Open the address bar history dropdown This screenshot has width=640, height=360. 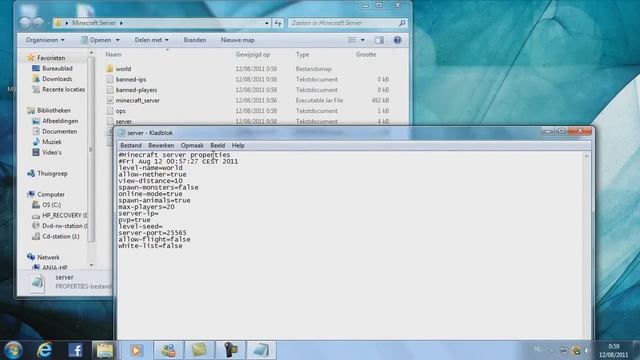[267, 23]
